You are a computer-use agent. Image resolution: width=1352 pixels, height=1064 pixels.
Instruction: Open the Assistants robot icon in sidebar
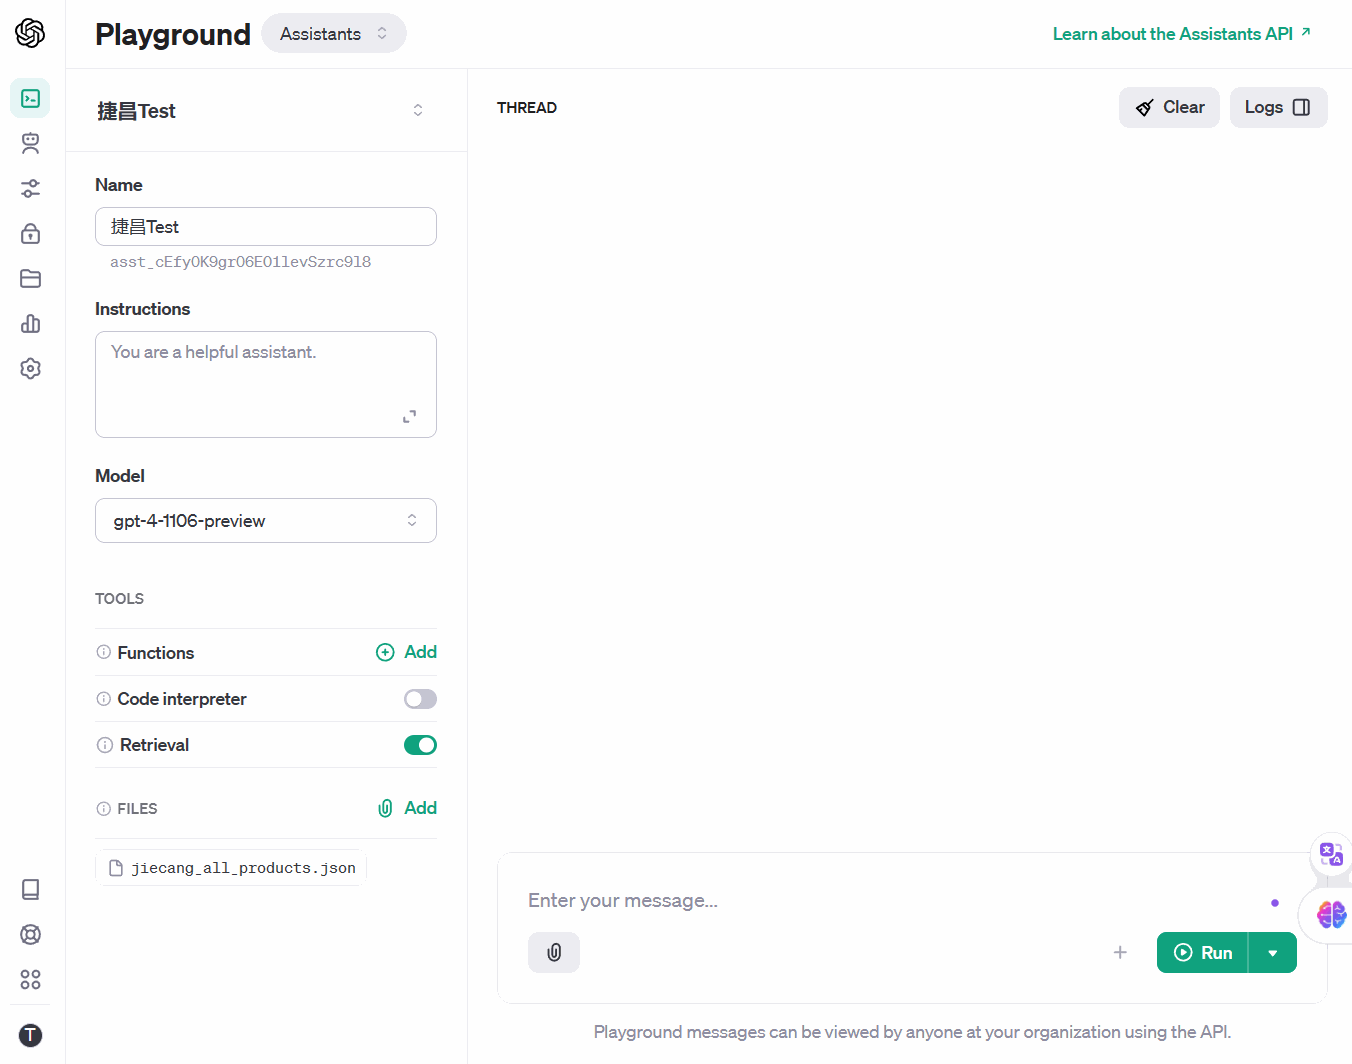[30, 143]
